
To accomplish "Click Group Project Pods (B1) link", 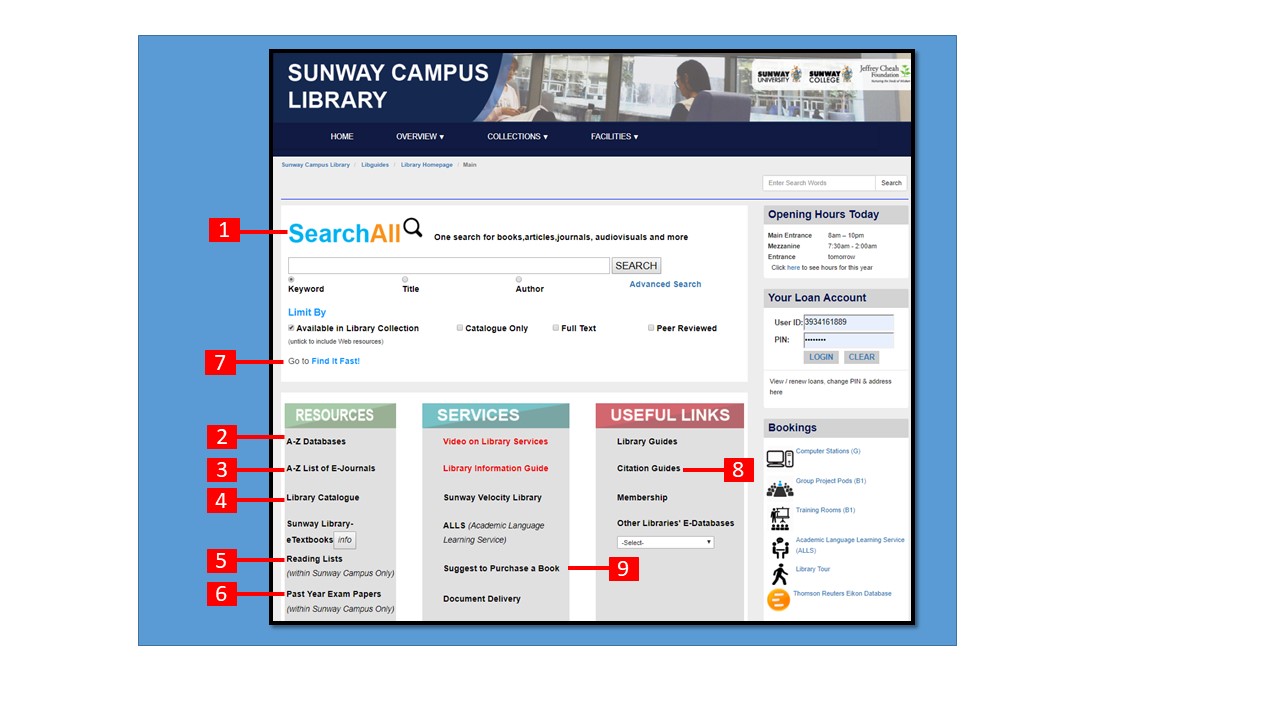I will (831, 481).
